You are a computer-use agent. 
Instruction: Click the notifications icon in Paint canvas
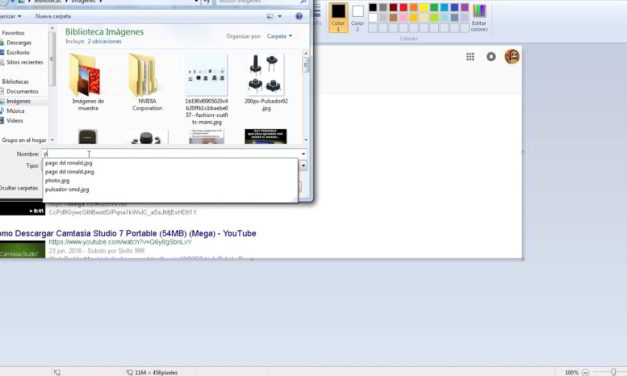click(x=491, y=57)
